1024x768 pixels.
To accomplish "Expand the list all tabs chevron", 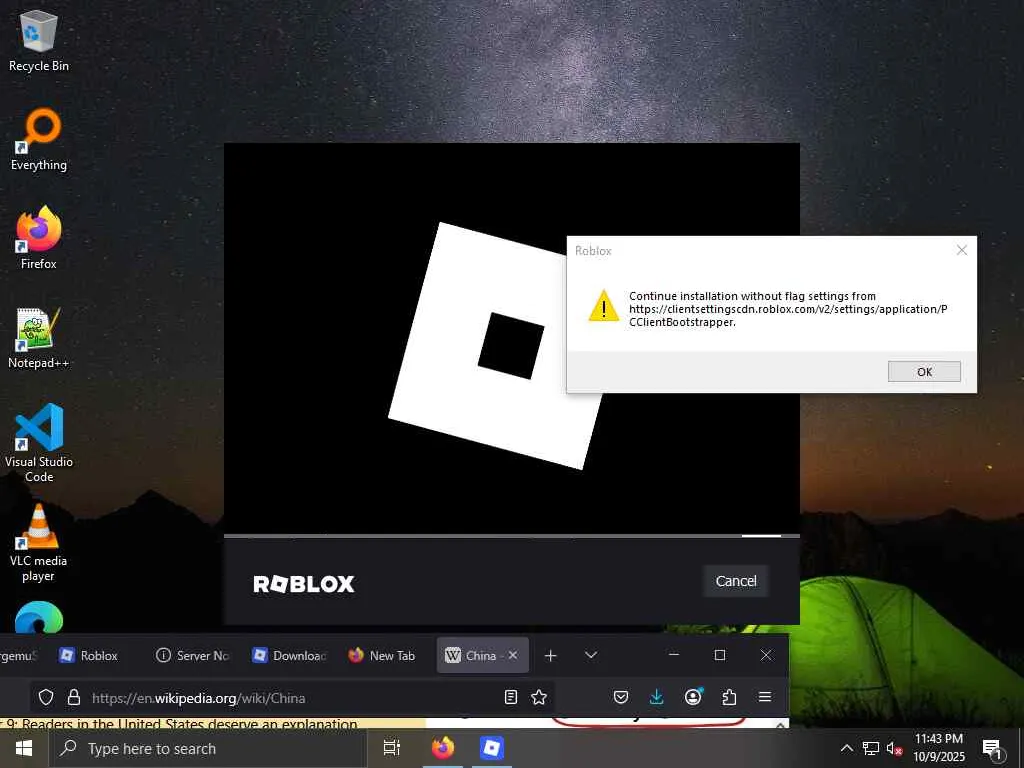I will [x=591, y=655].
